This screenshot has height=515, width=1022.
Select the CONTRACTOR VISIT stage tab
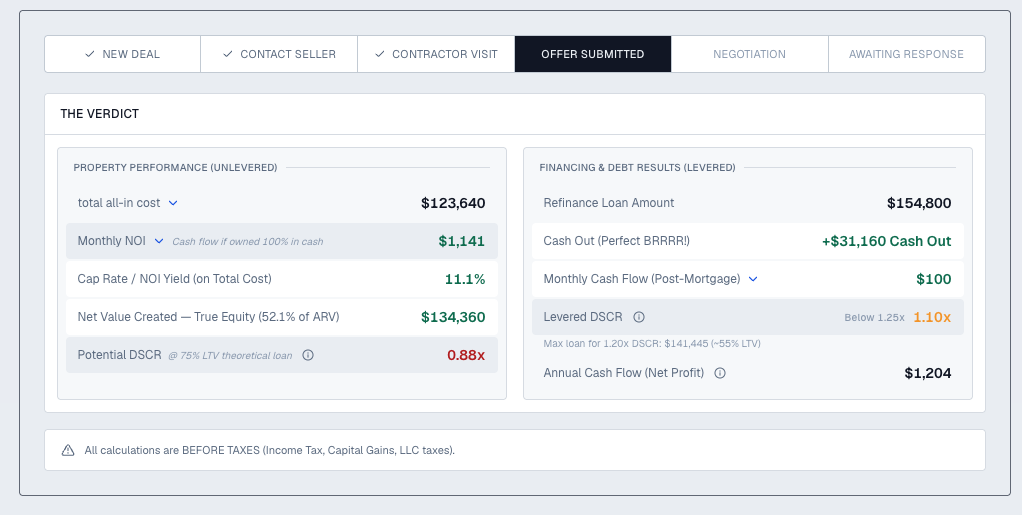(436, 54)
